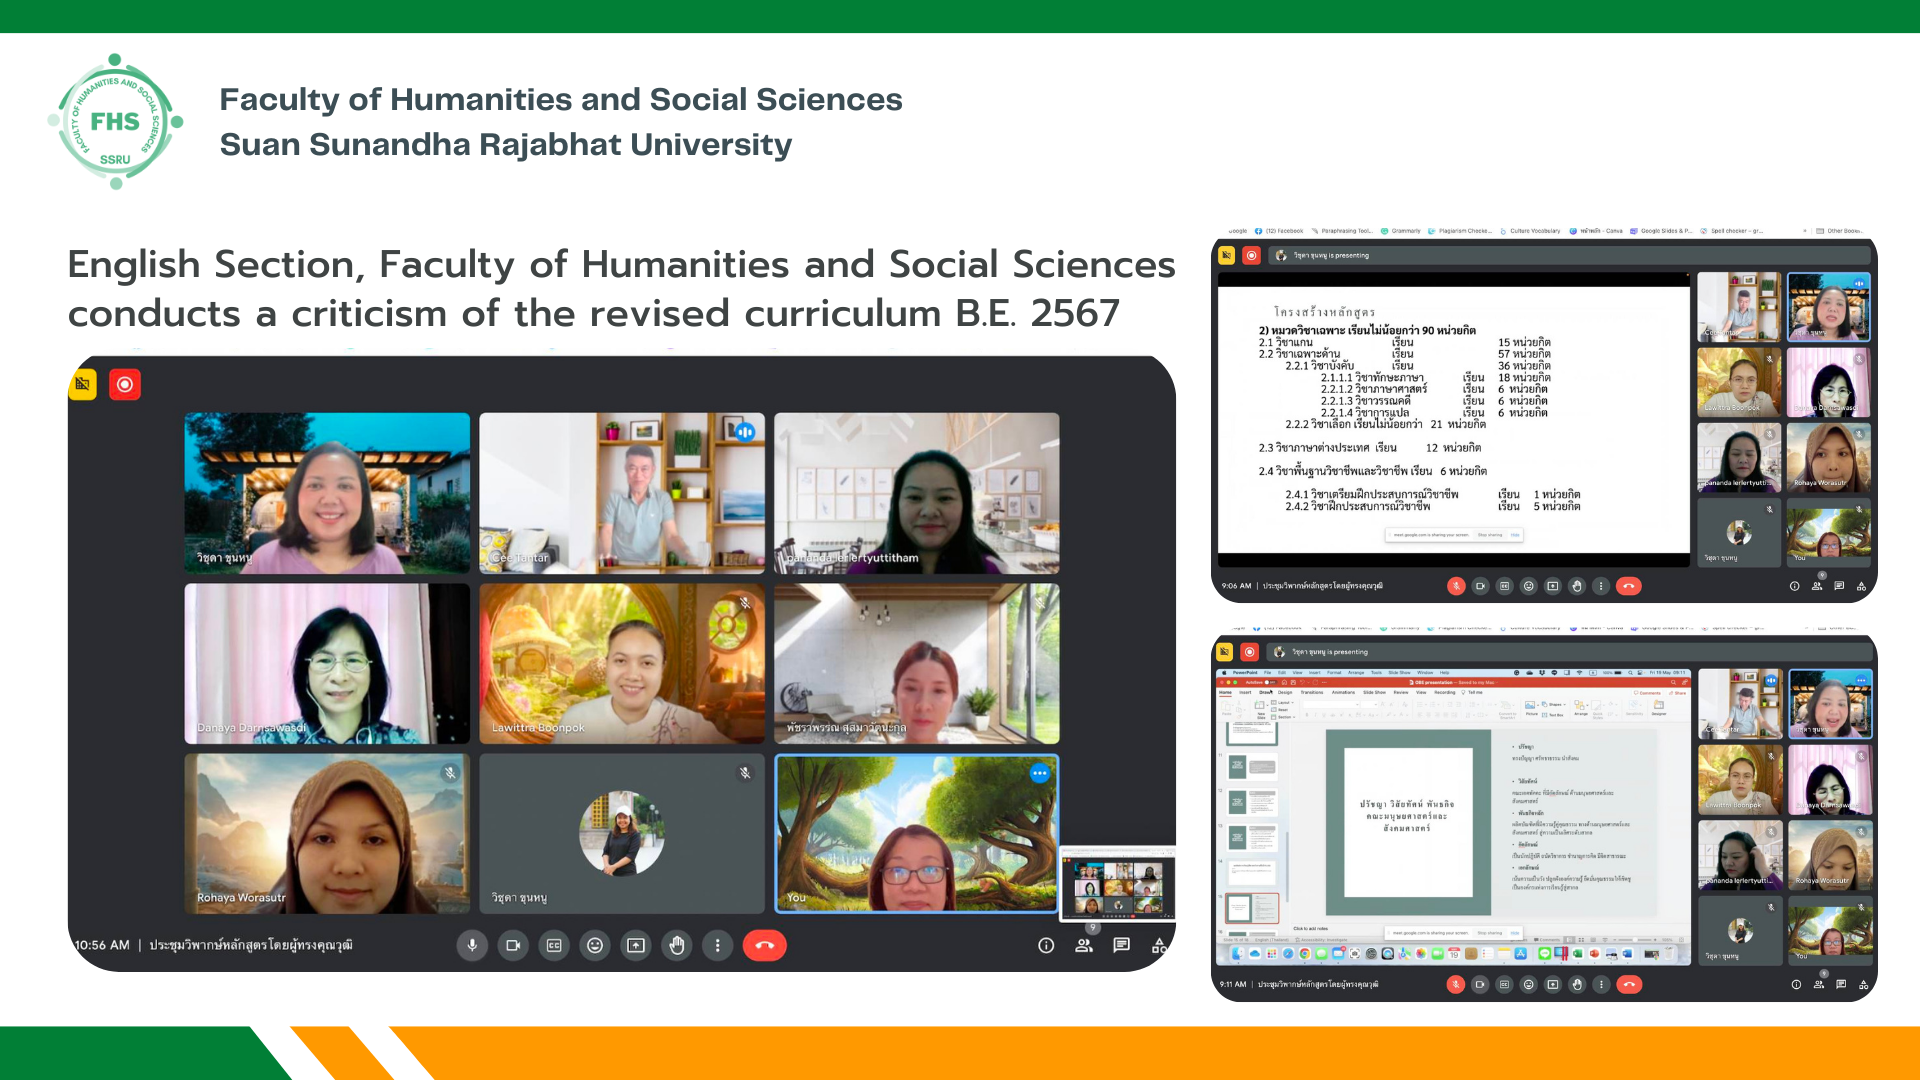This screenshot has height=1080, width=1920.
Task: Show the people panel in the 10:56 AM Meet
Action: 1084,945
